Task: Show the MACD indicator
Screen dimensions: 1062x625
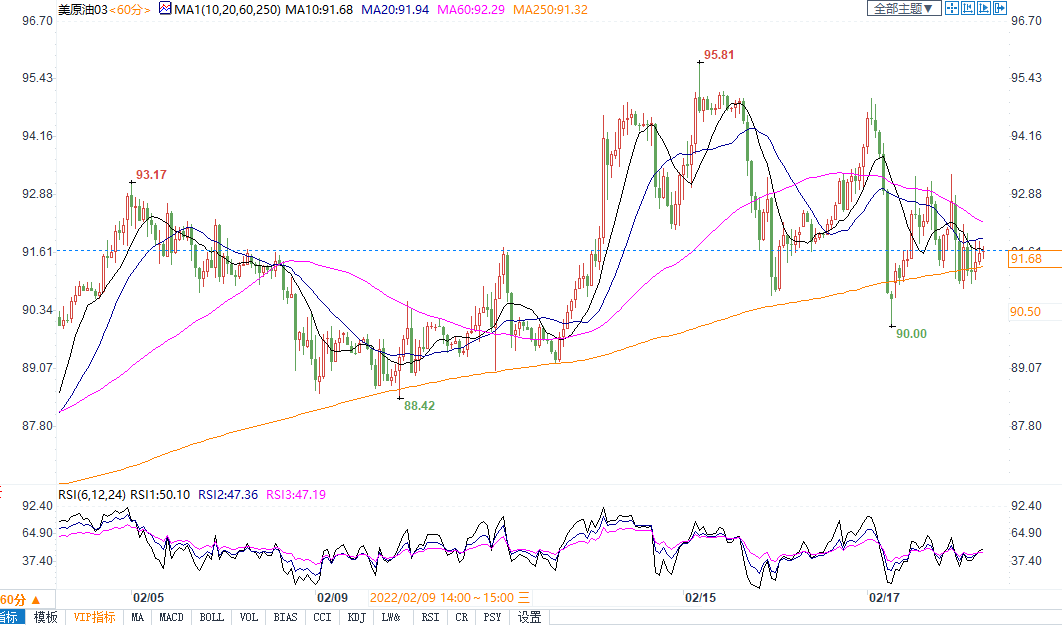Action: [171, 617]
